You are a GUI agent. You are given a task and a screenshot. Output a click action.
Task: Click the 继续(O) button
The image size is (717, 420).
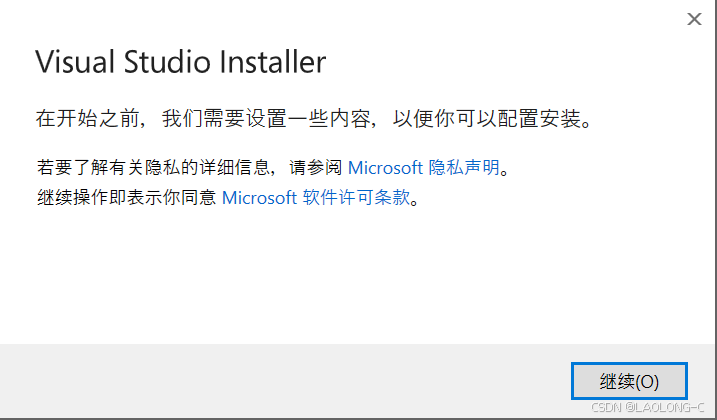point(629,381)
